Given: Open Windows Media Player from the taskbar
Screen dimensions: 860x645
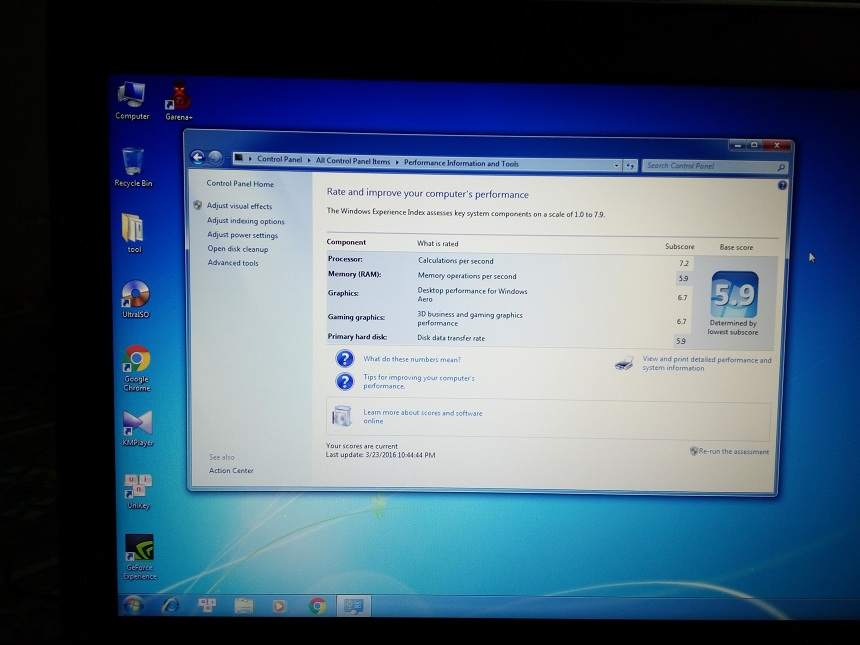Looking at the screenshot, I should (279, 606).
